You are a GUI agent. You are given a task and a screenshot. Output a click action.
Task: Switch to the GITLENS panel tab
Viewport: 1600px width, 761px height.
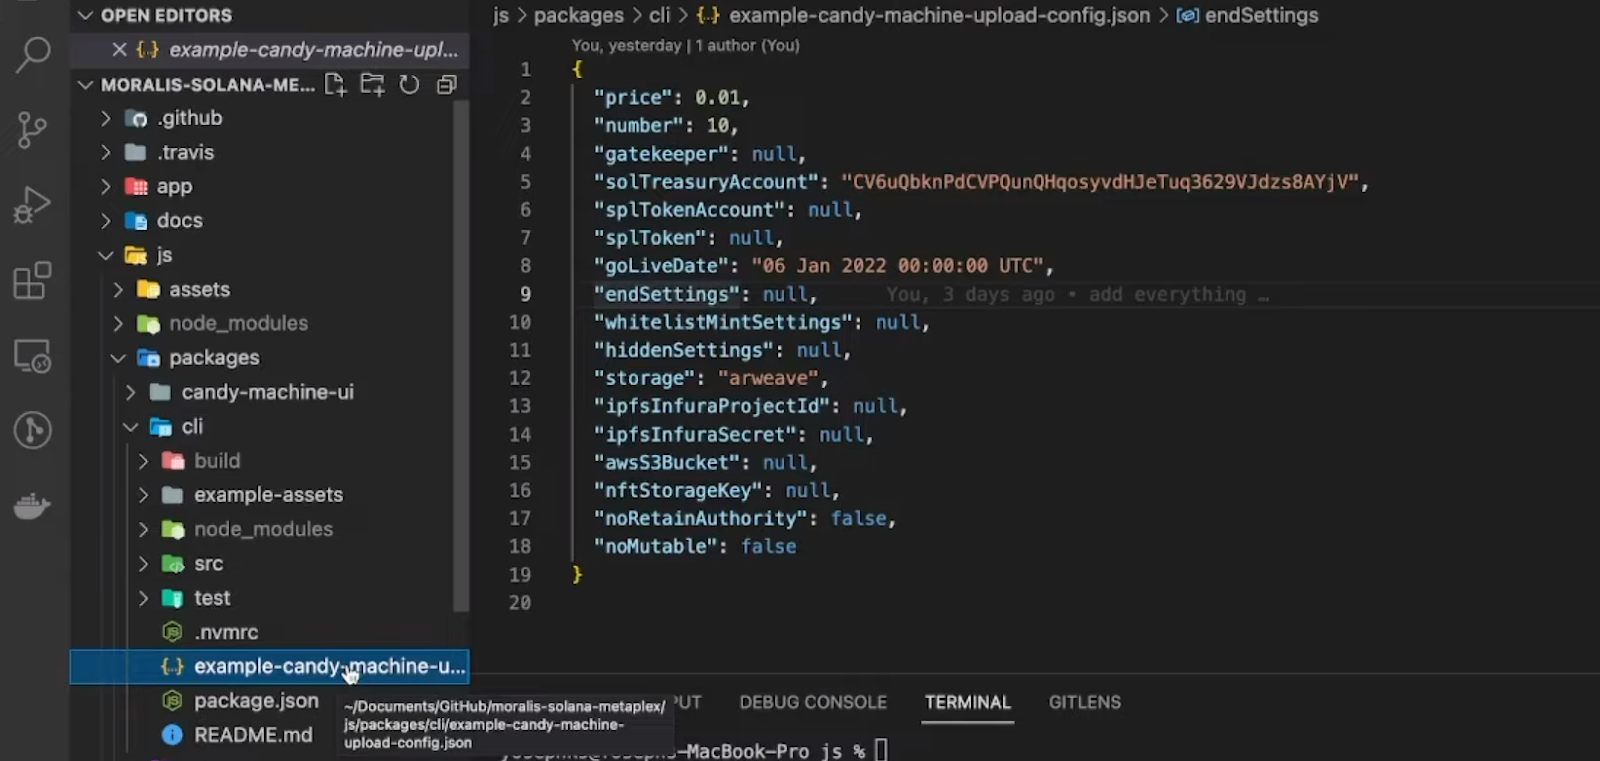click(x=1084, y=702)
